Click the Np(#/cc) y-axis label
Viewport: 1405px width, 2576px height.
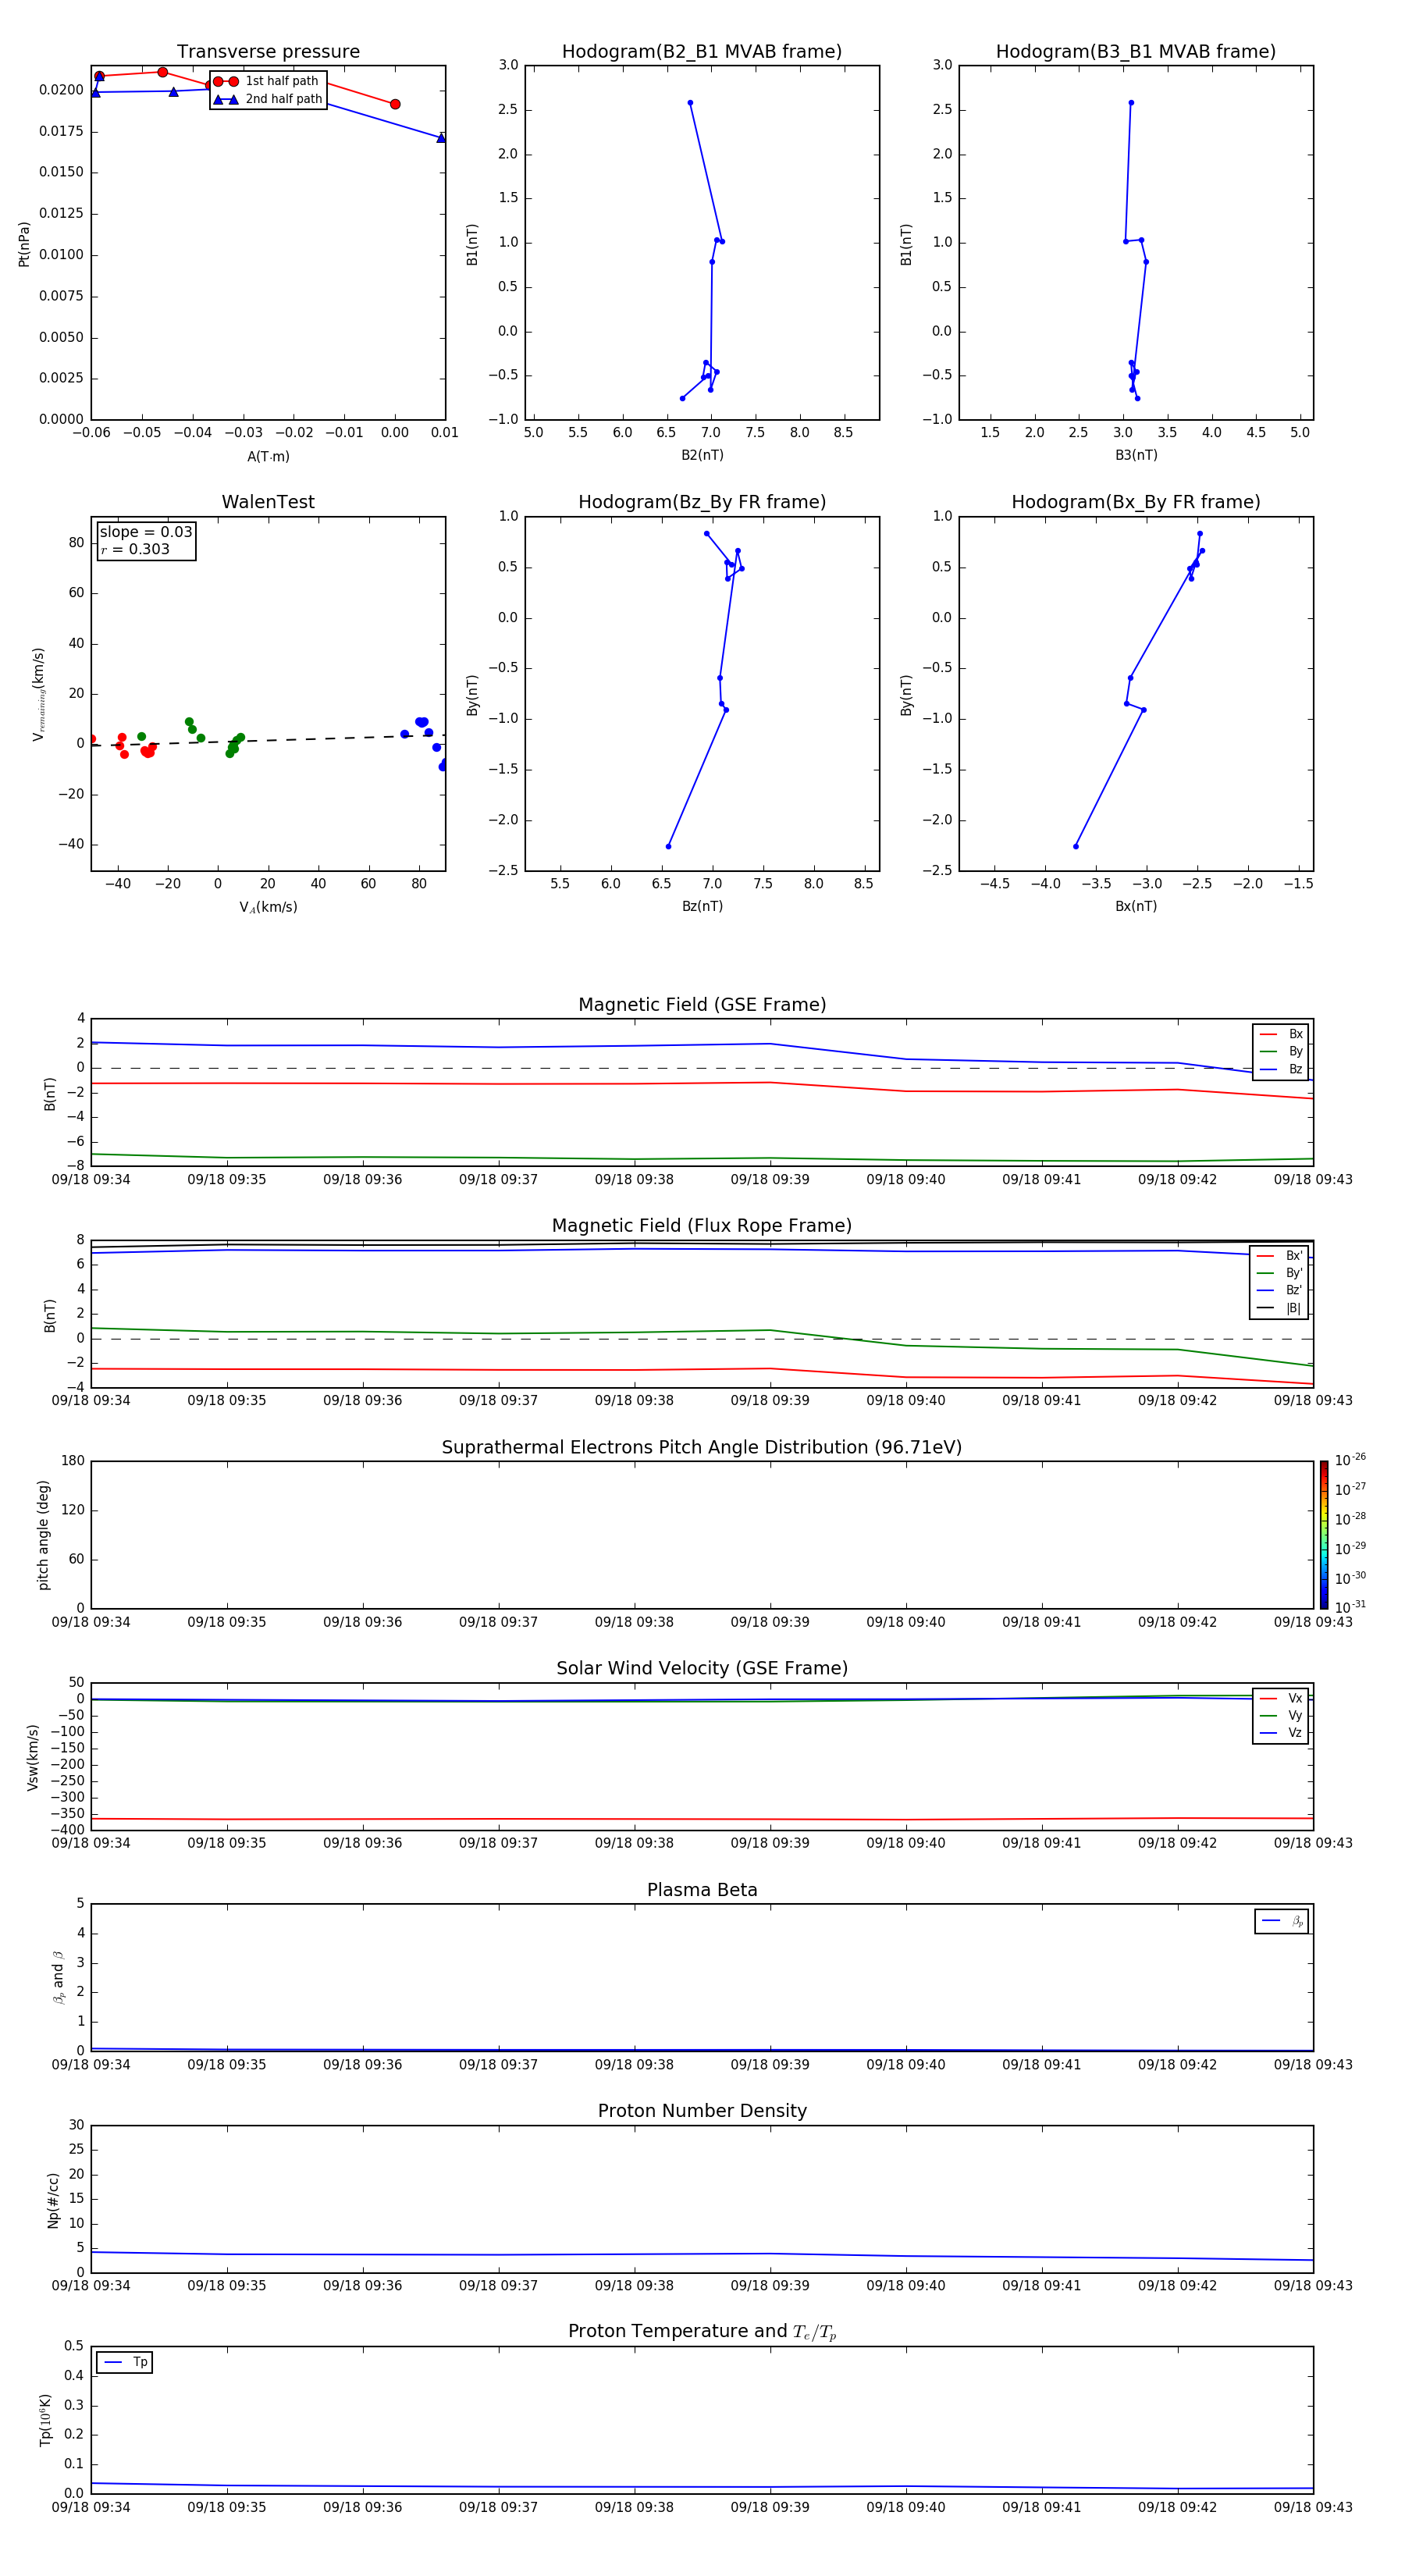click(53, 2199)
